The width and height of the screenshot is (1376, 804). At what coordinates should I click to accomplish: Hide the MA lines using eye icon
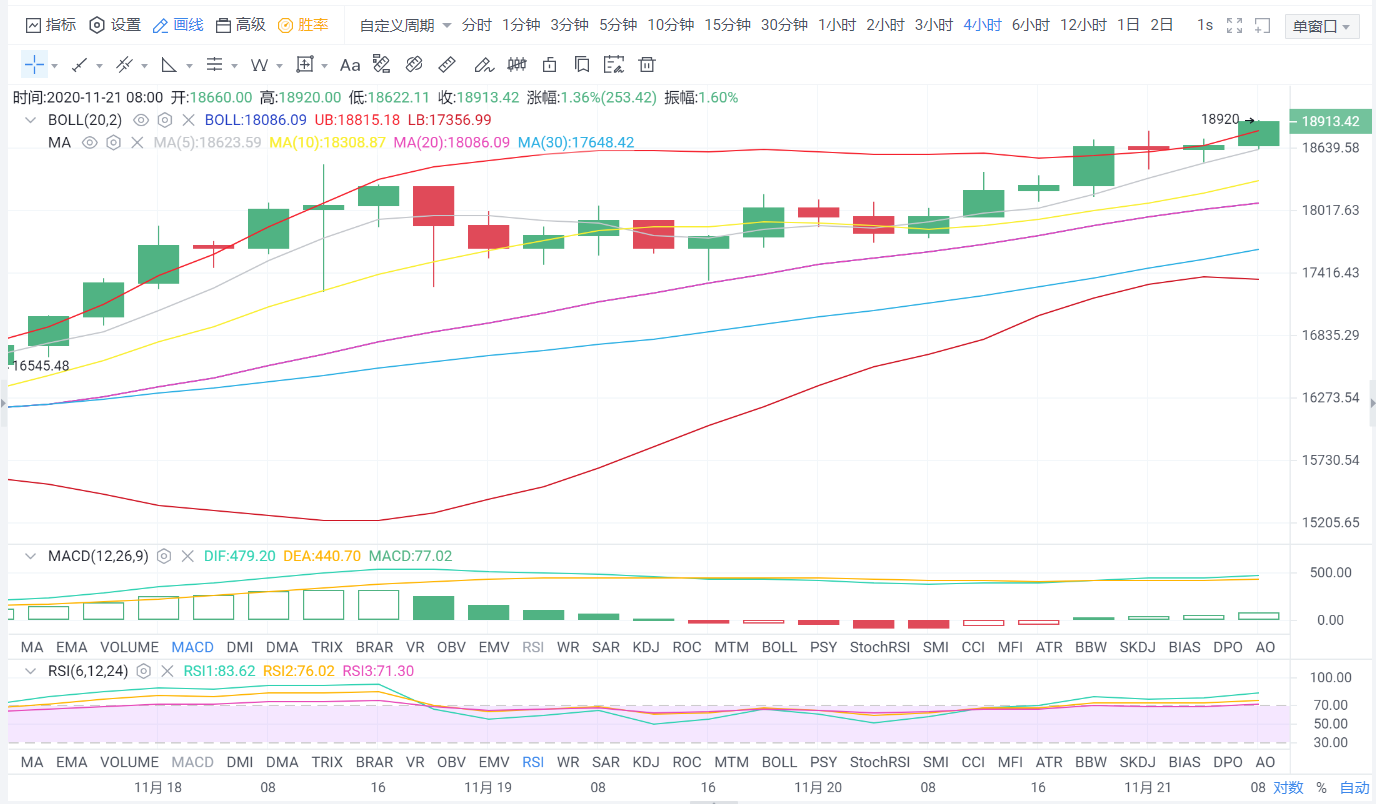coord(89,143)
